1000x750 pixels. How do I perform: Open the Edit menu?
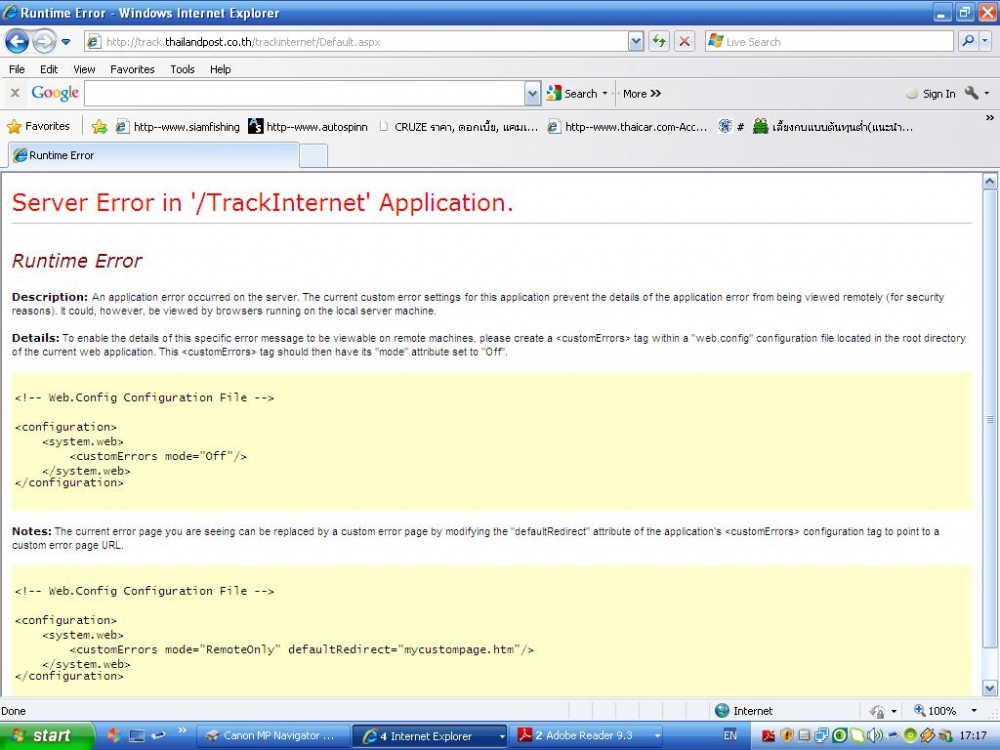(48, 69)
